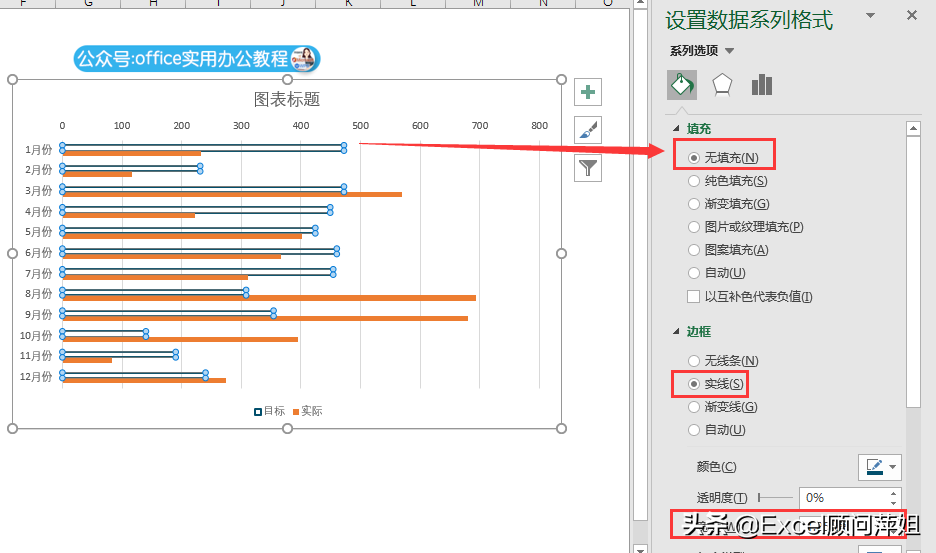The width and height of the screenshot is (936, 553).
Task: Click the 1月份 axis label
Action: [39, 149]
